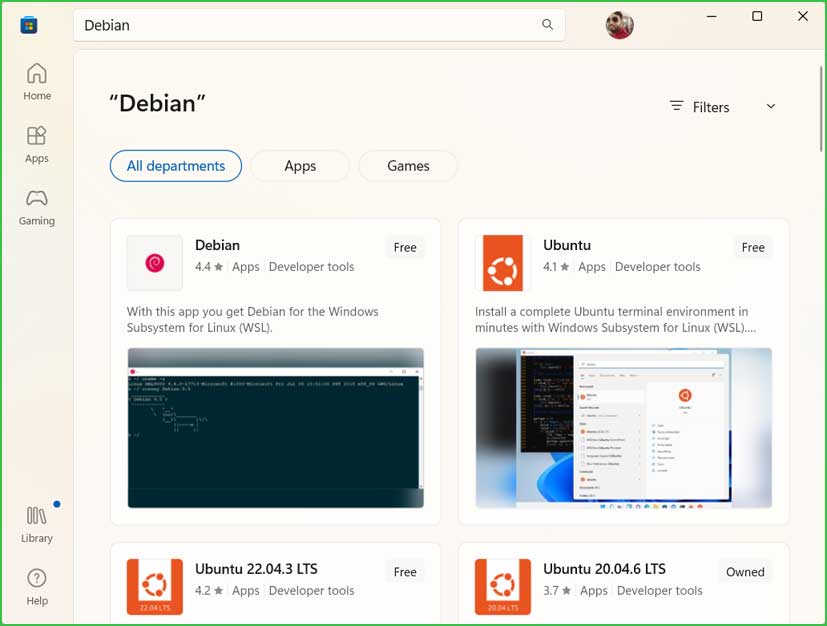
Task: Click the 3.7 rating on Ubuntu 20.04.6
Action: coord(557,591)
